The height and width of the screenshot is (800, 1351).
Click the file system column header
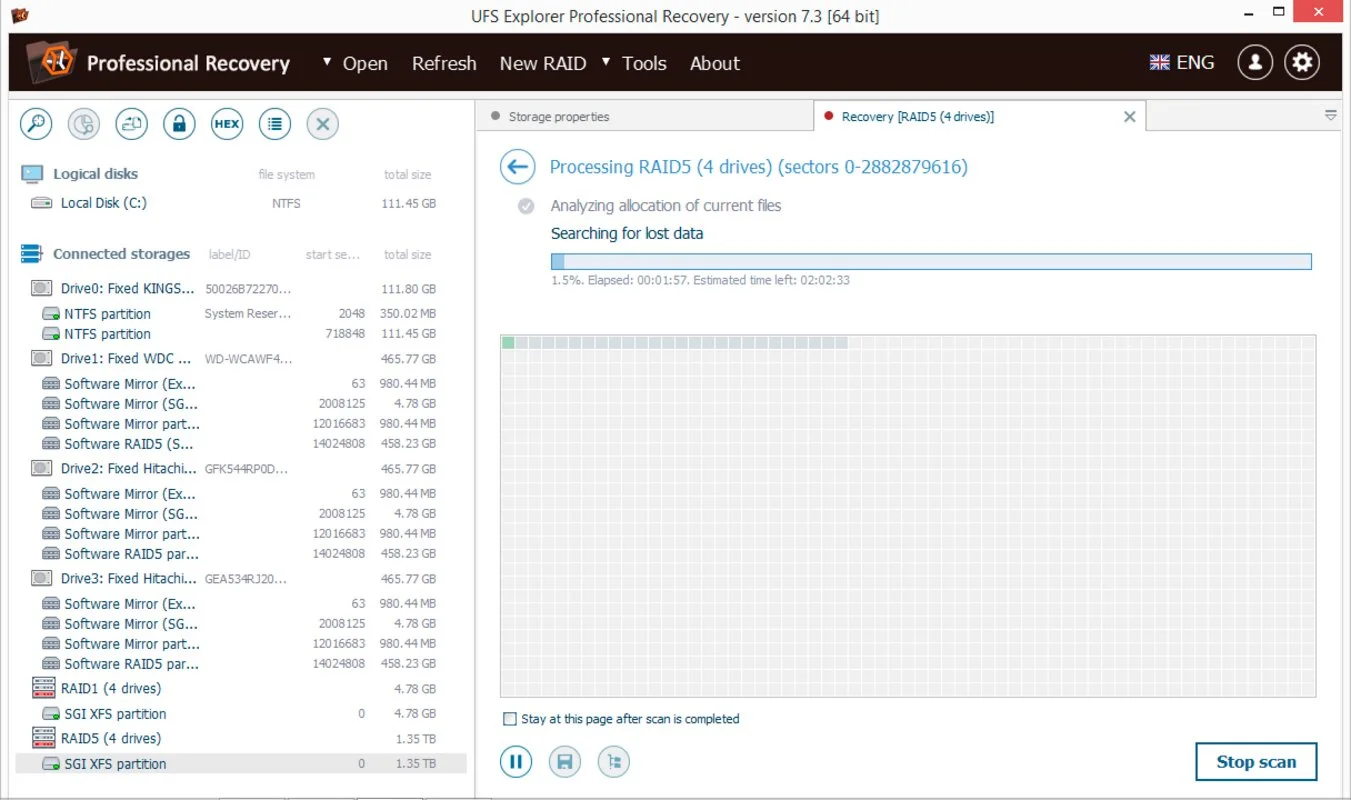(286, 174)
